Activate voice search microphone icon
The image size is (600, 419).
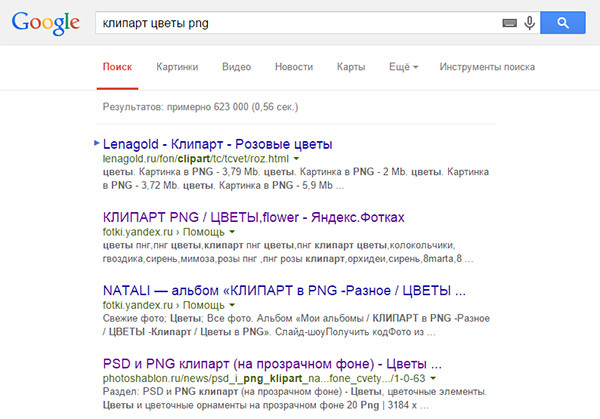pyautogui.click(x=530, y=23)
